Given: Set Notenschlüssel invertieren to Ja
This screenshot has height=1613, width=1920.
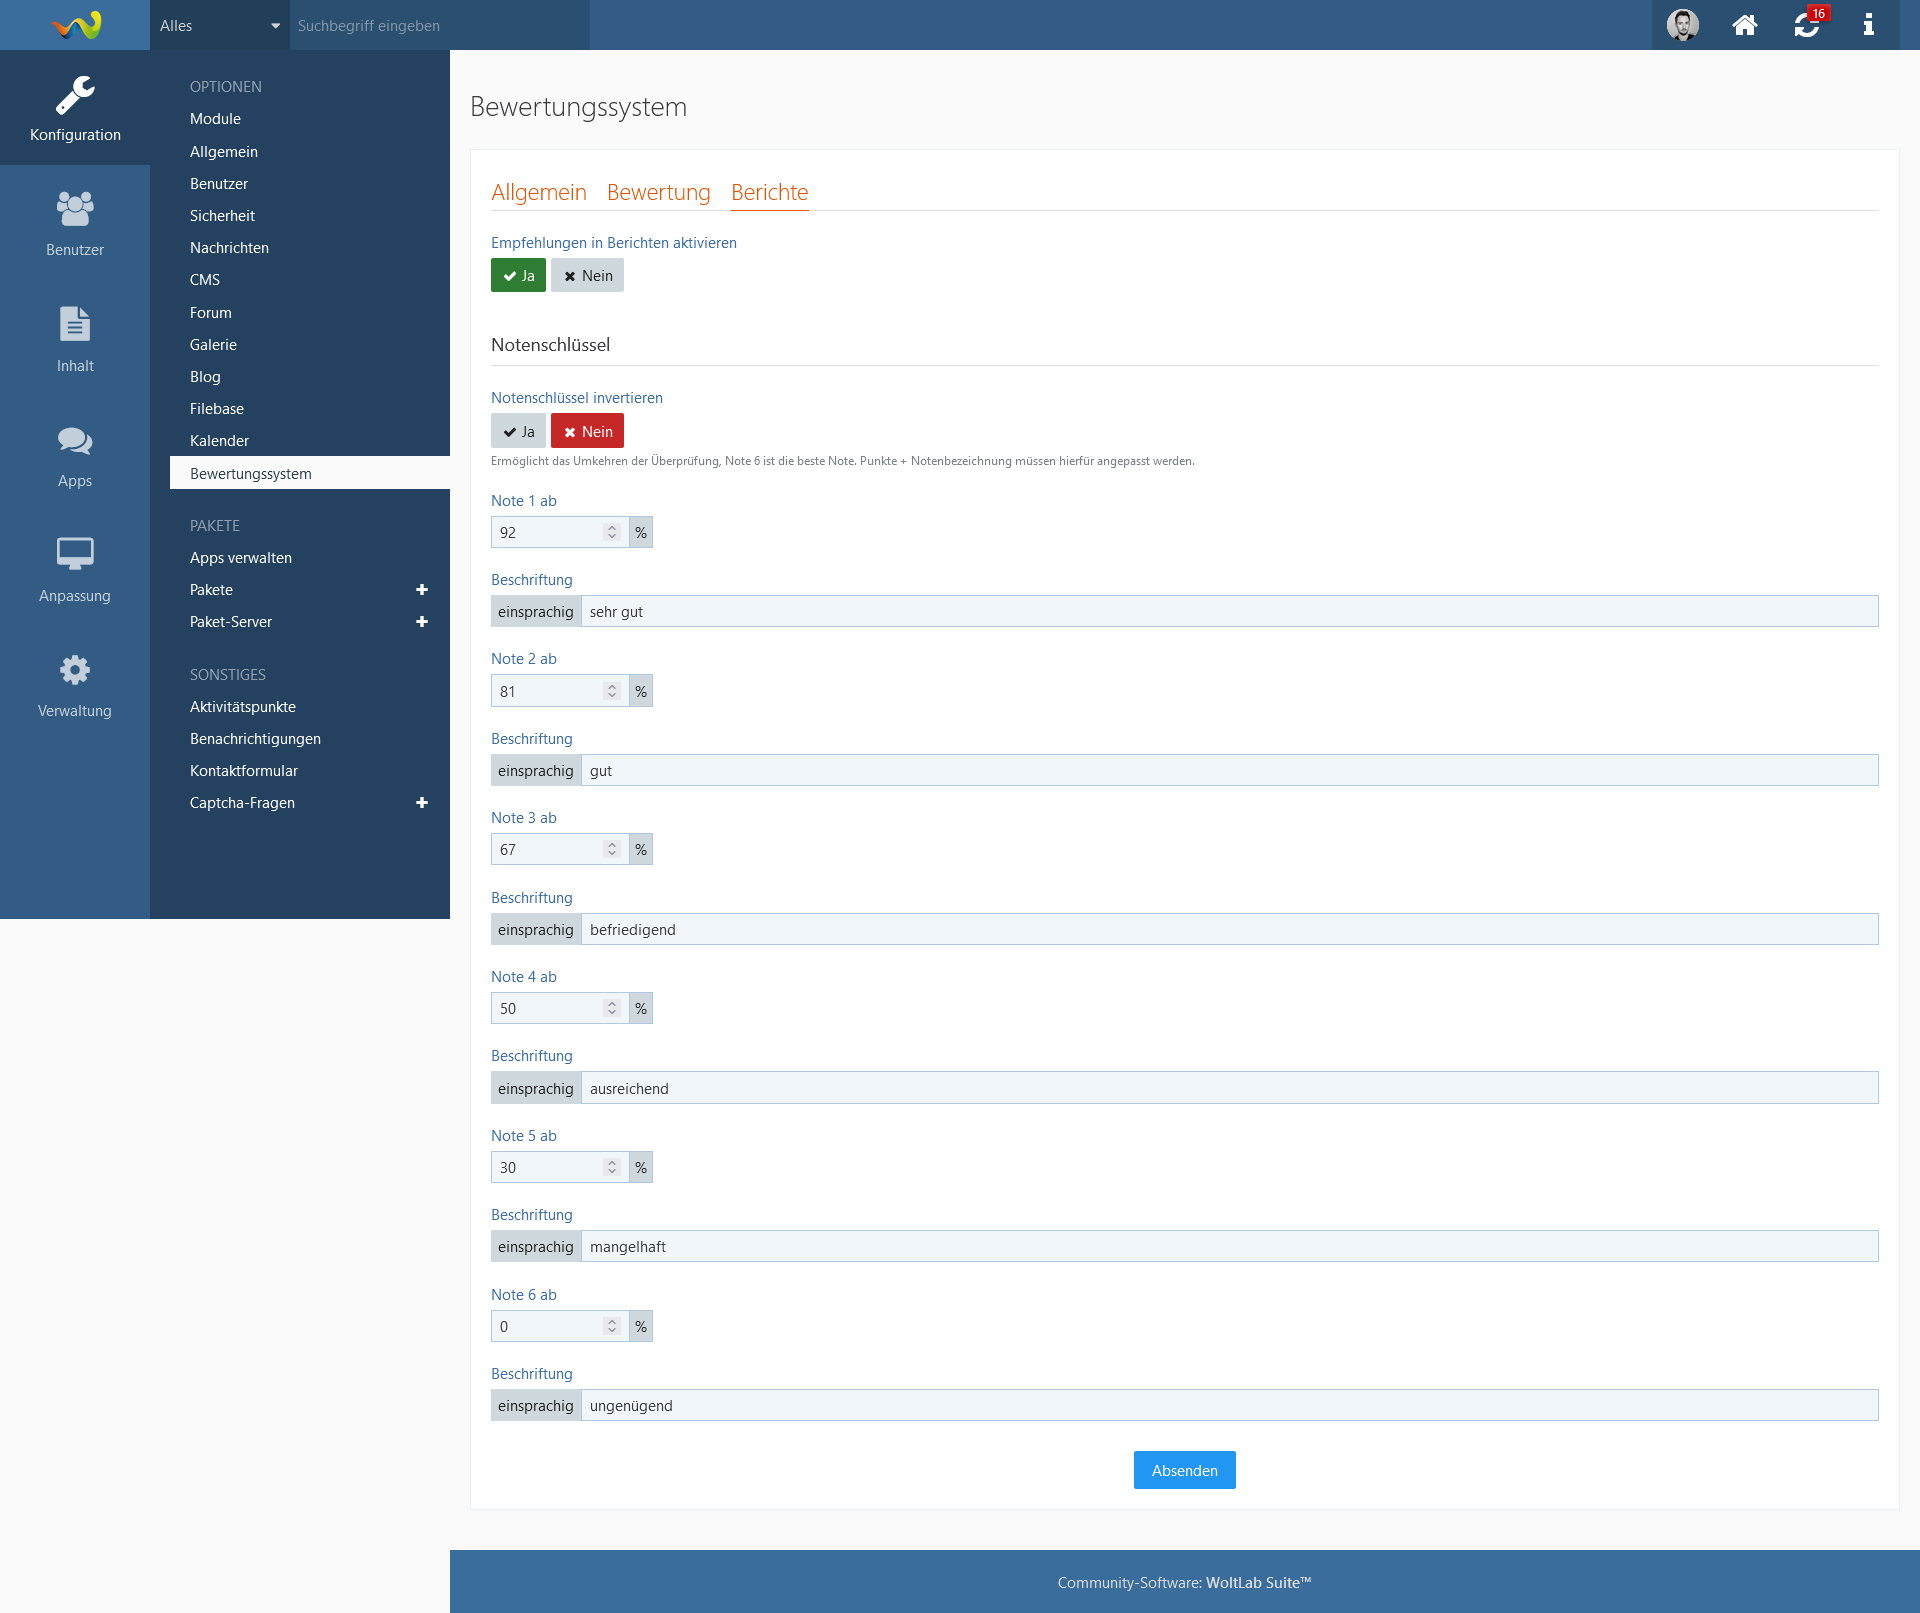Looking at the screenshot, I should click(518, 432).
